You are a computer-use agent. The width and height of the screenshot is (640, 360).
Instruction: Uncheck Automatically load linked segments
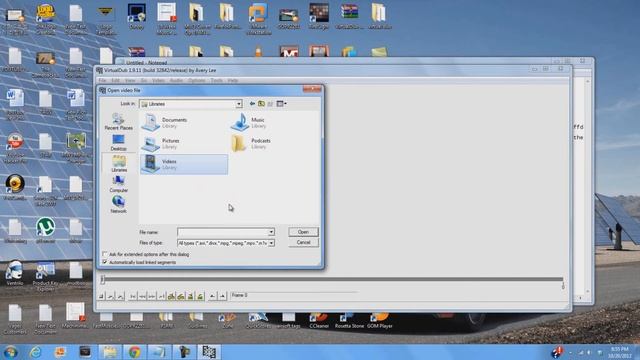pyautogui.click(x=105, y=262)
